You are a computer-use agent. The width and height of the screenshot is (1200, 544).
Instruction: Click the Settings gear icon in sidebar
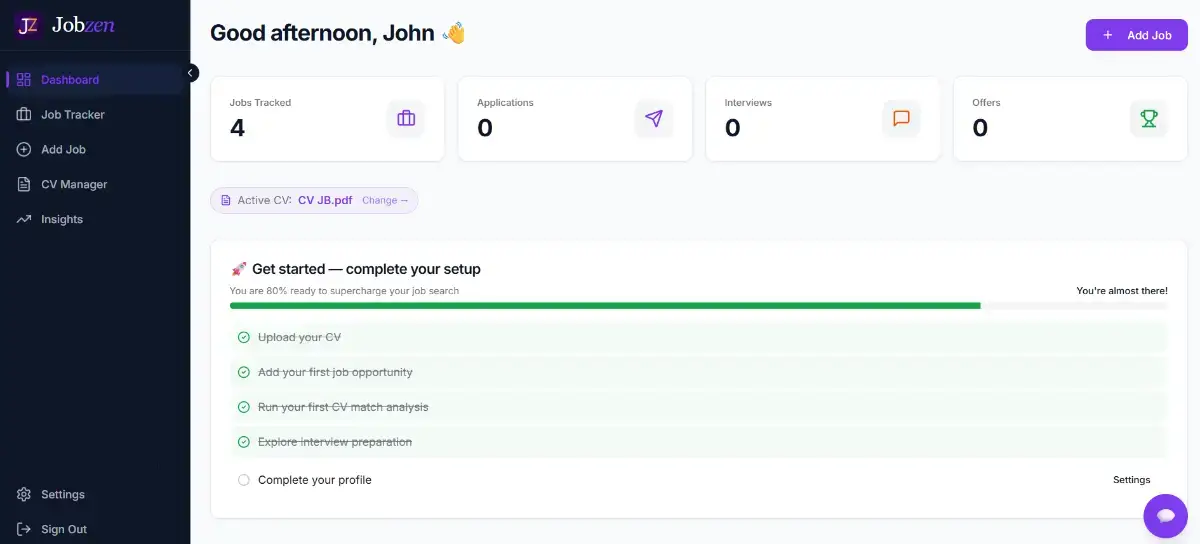[x=24, y=494]
